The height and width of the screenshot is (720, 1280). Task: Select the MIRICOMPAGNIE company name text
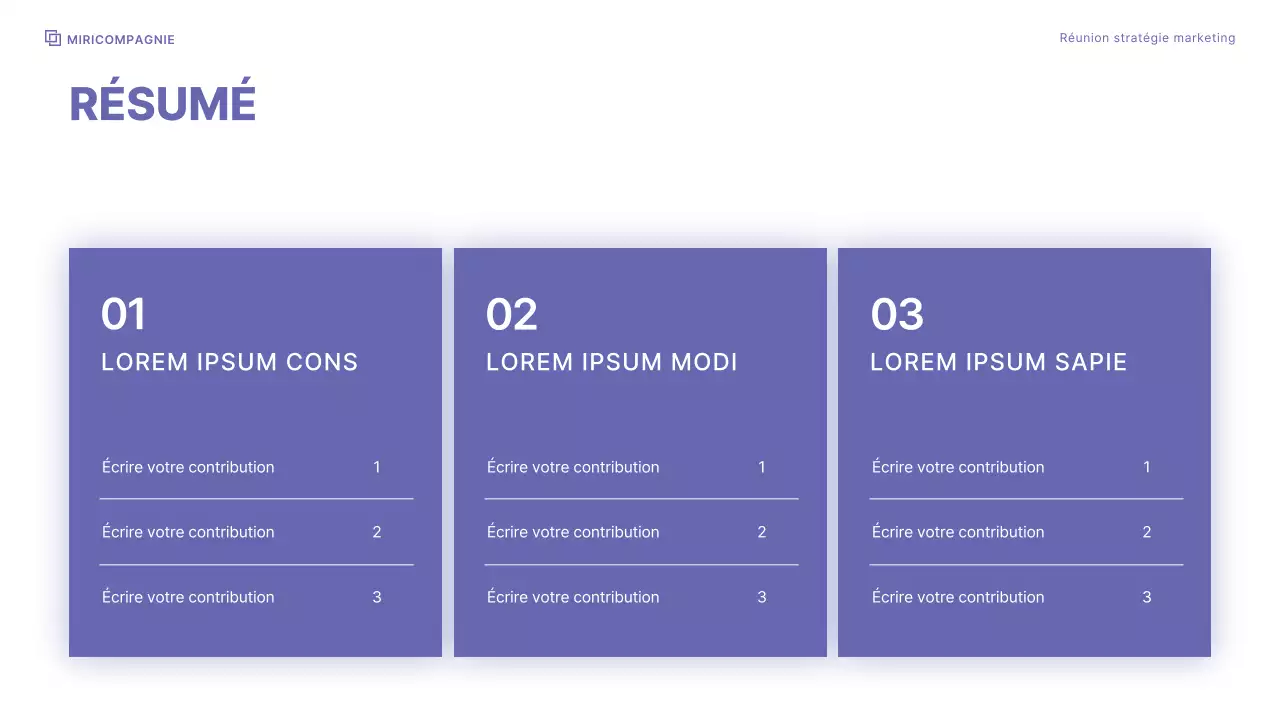(x=121, y=40)
